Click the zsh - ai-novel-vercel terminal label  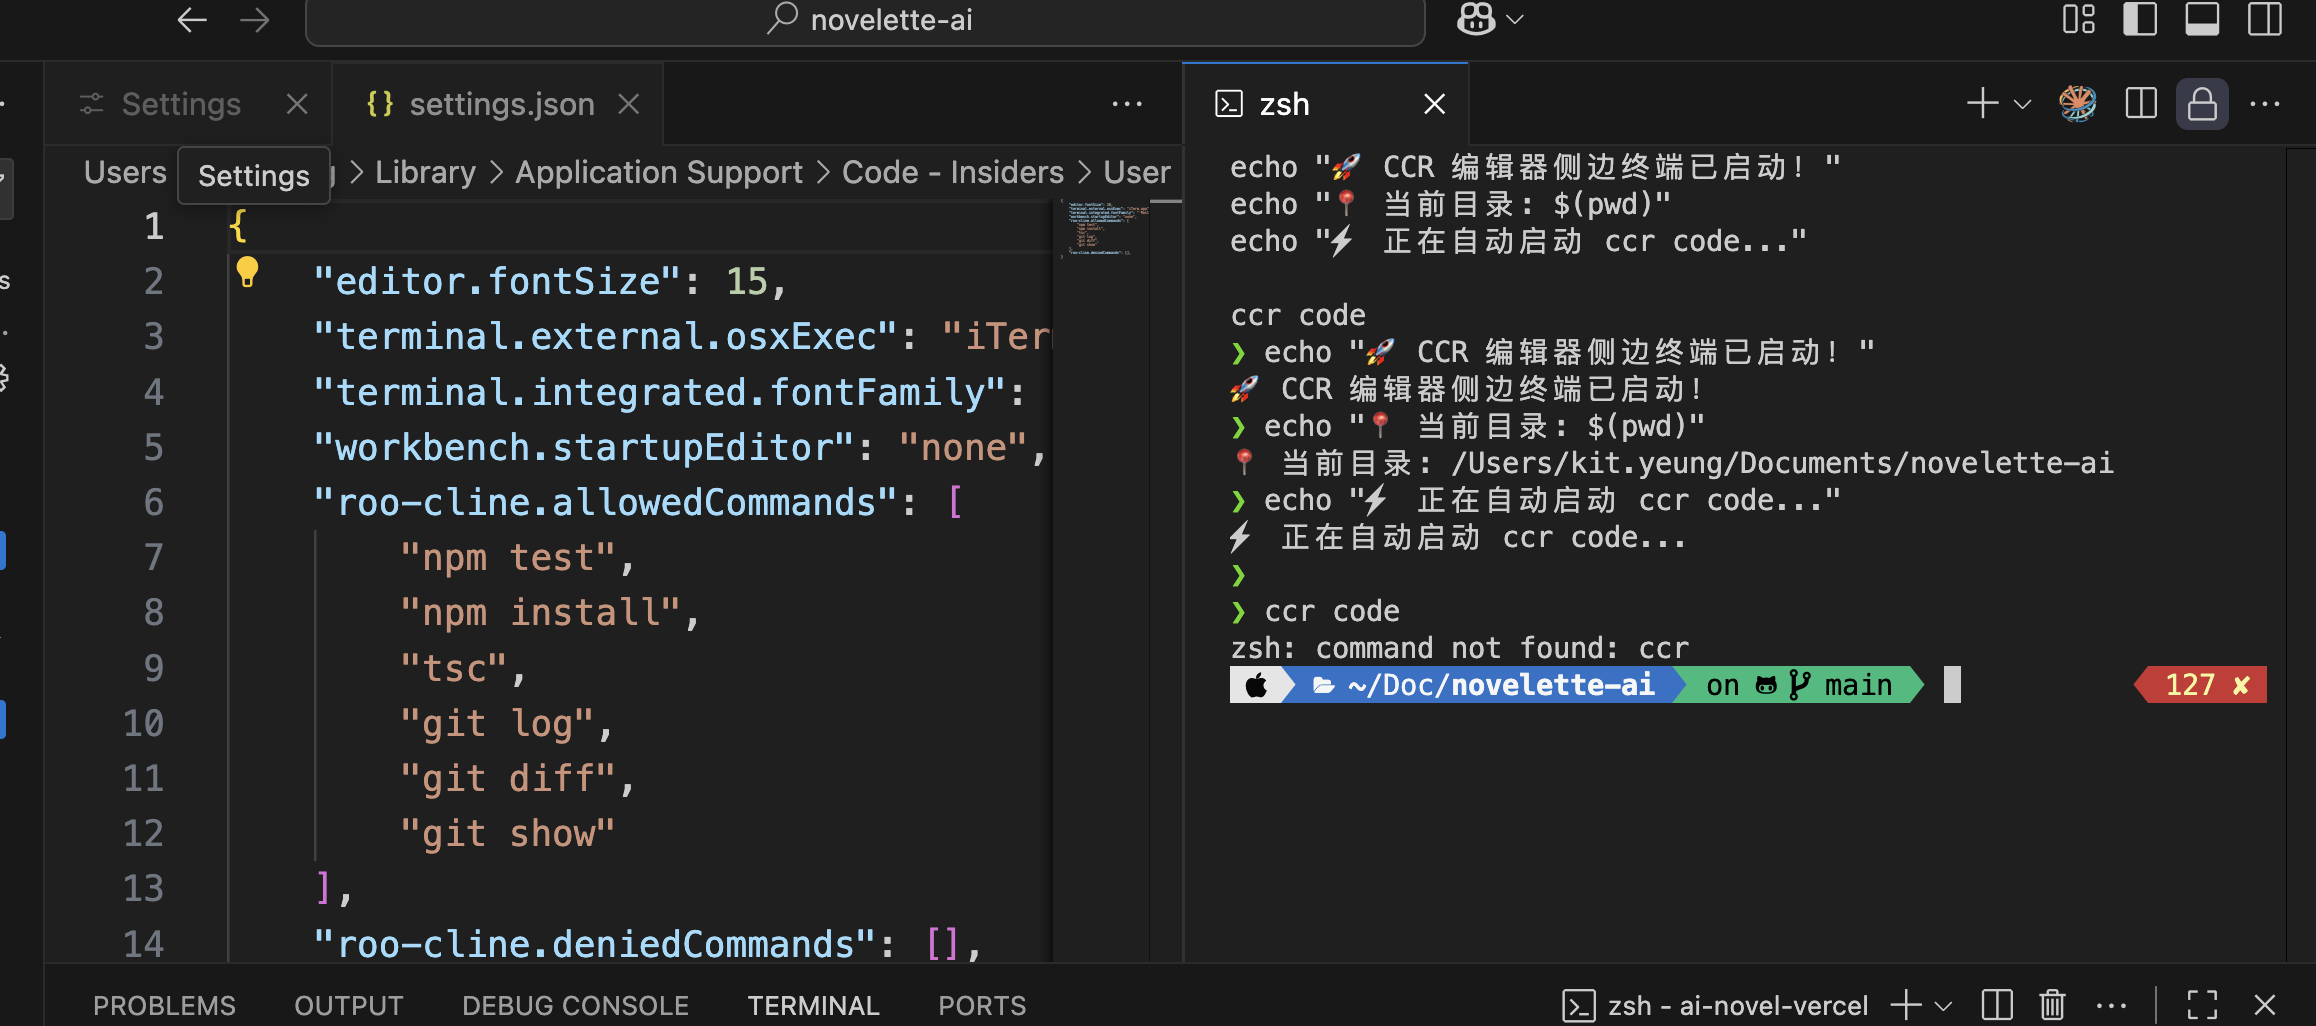[1715, 1005]
